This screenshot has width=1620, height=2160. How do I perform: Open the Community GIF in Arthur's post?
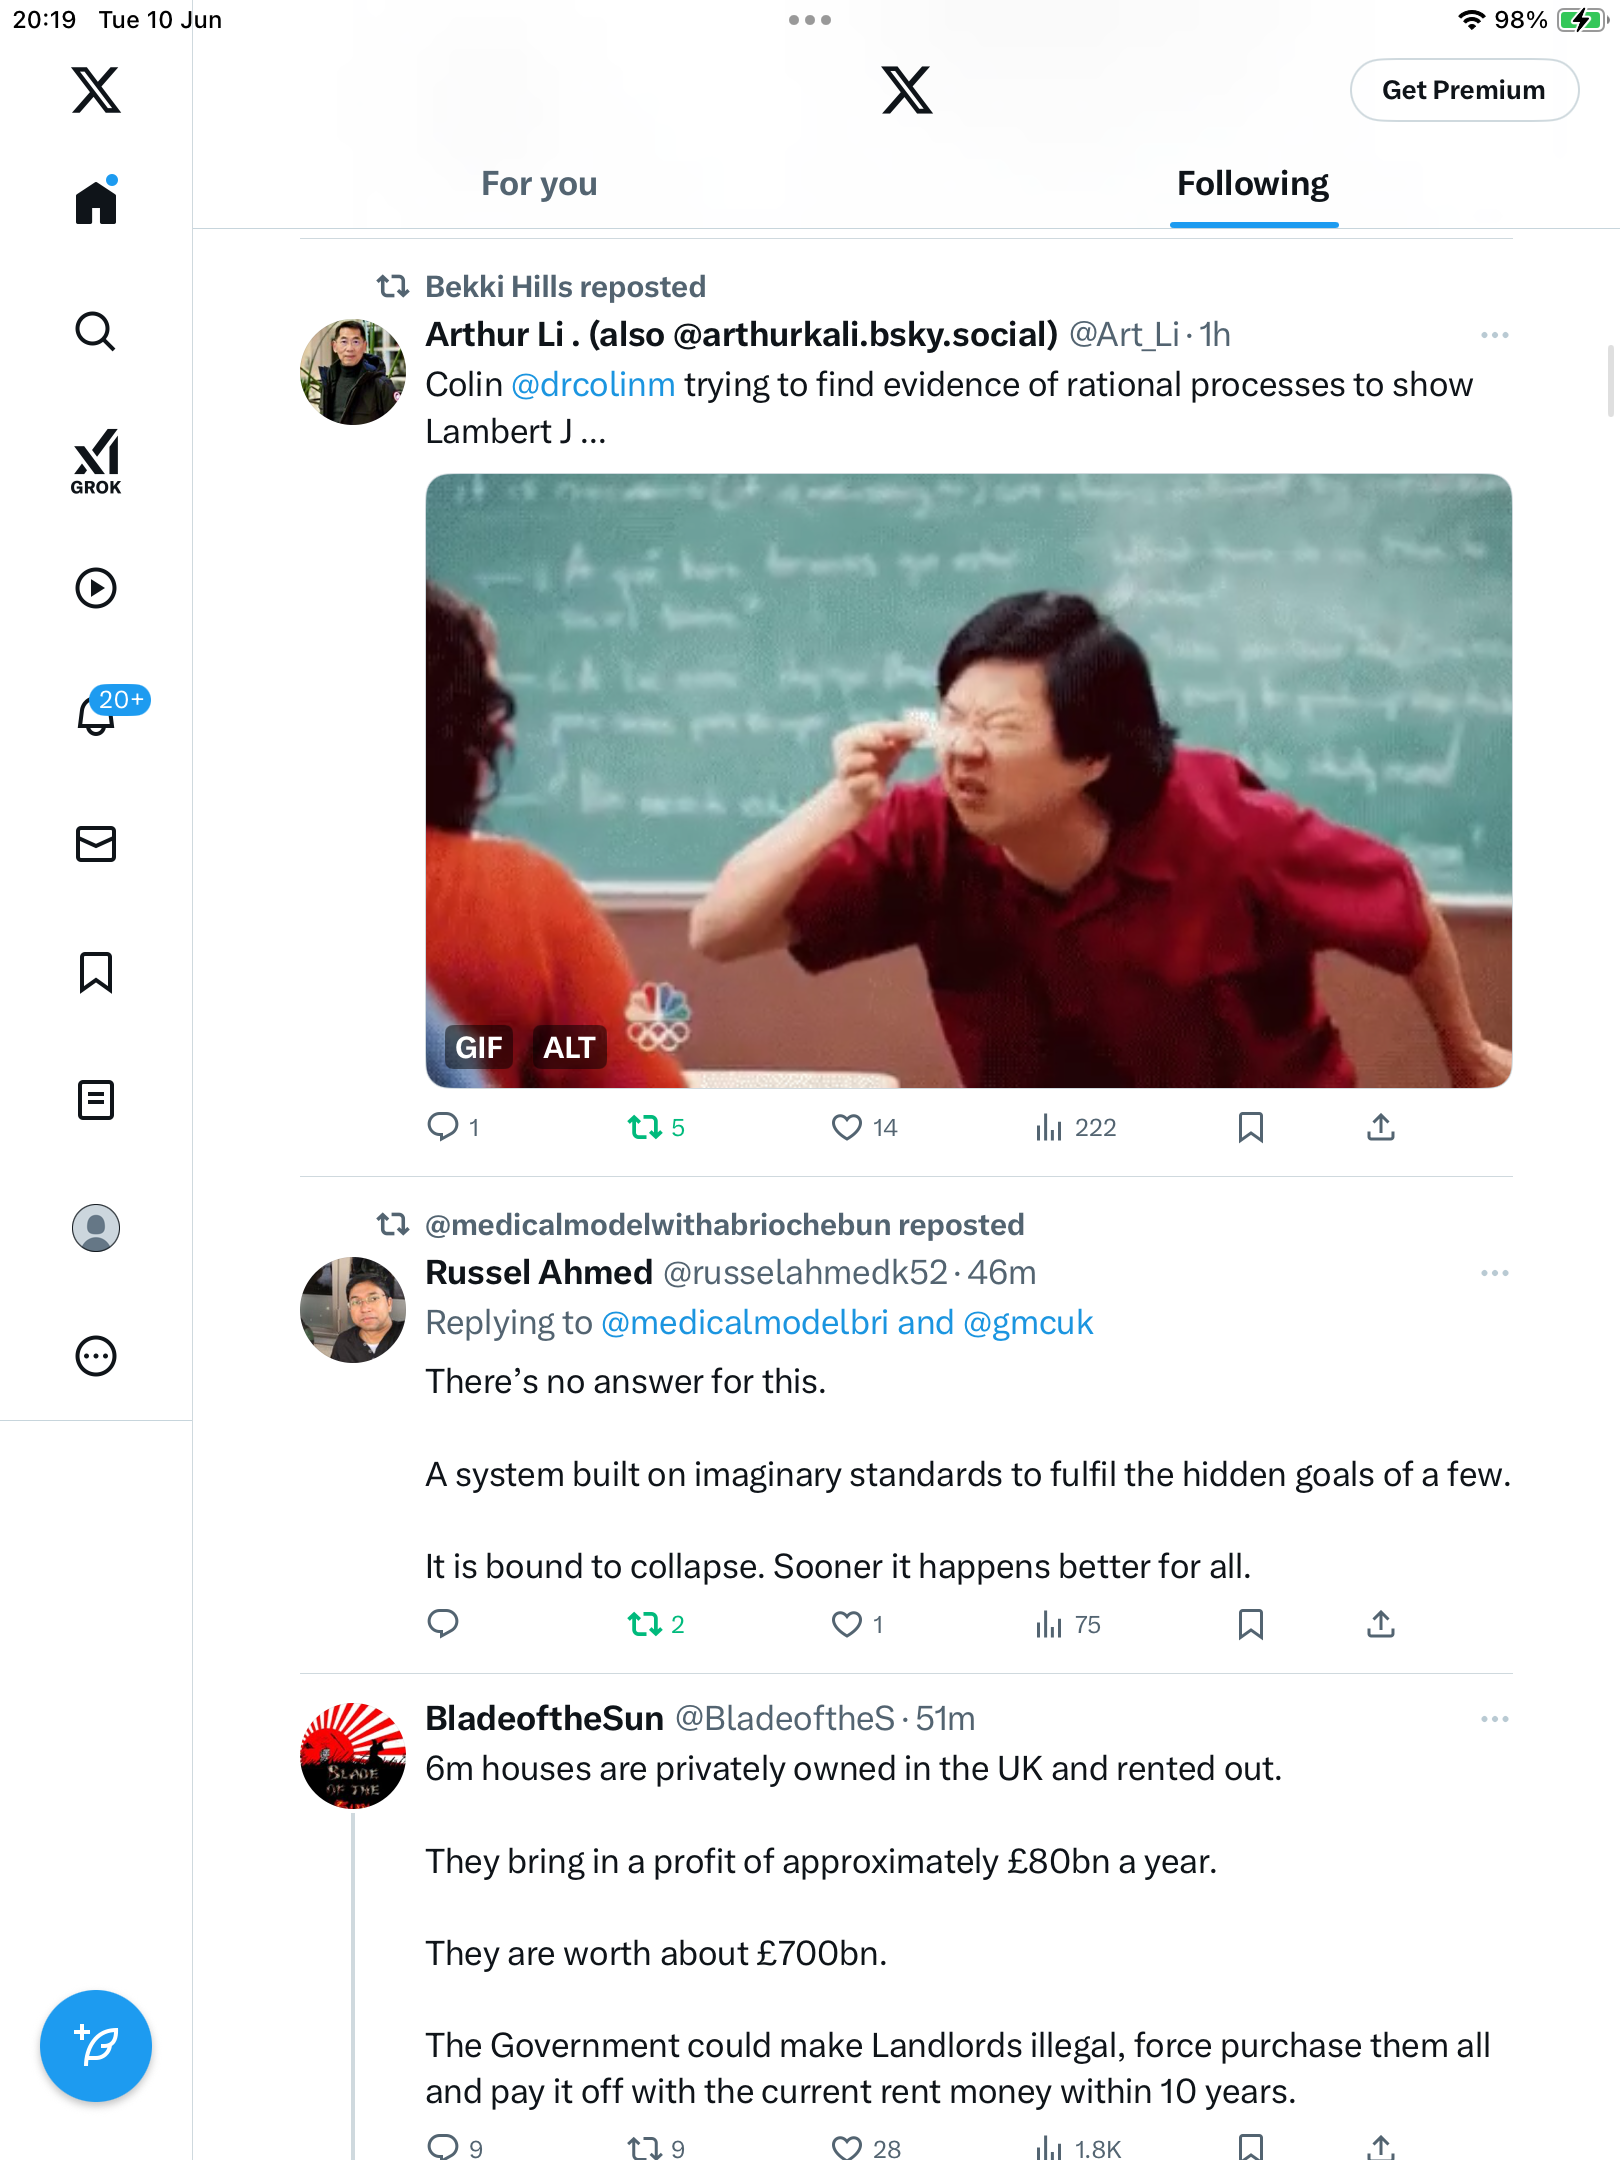pyautogui.click(x=968, y=780)
